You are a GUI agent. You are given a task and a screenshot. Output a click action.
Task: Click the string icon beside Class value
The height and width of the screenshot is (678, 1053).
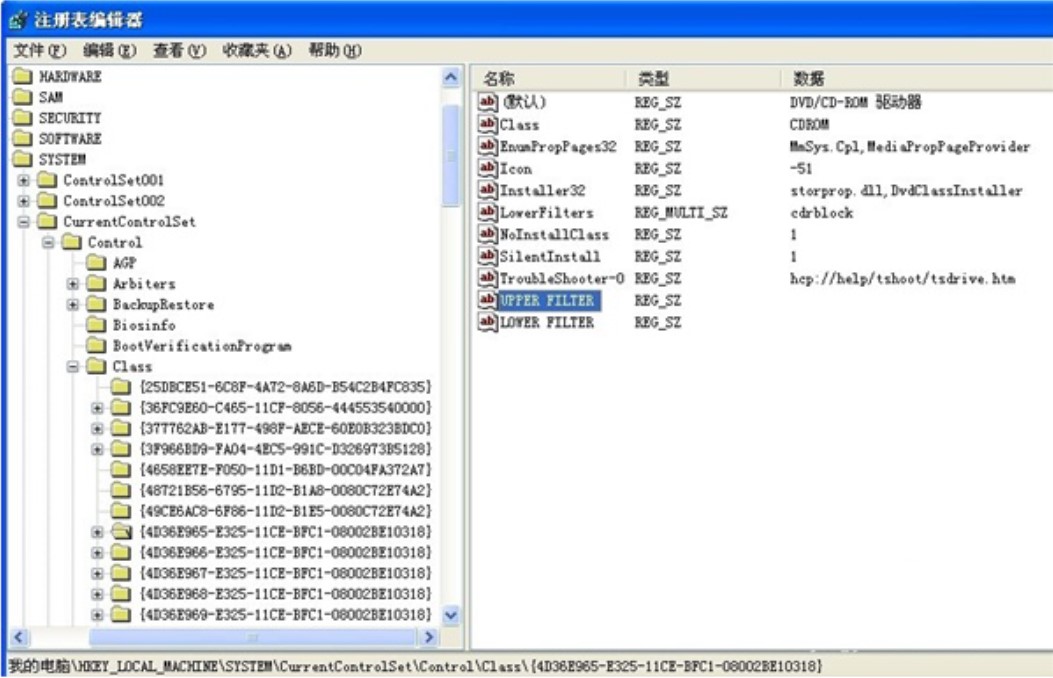[488, 124]
